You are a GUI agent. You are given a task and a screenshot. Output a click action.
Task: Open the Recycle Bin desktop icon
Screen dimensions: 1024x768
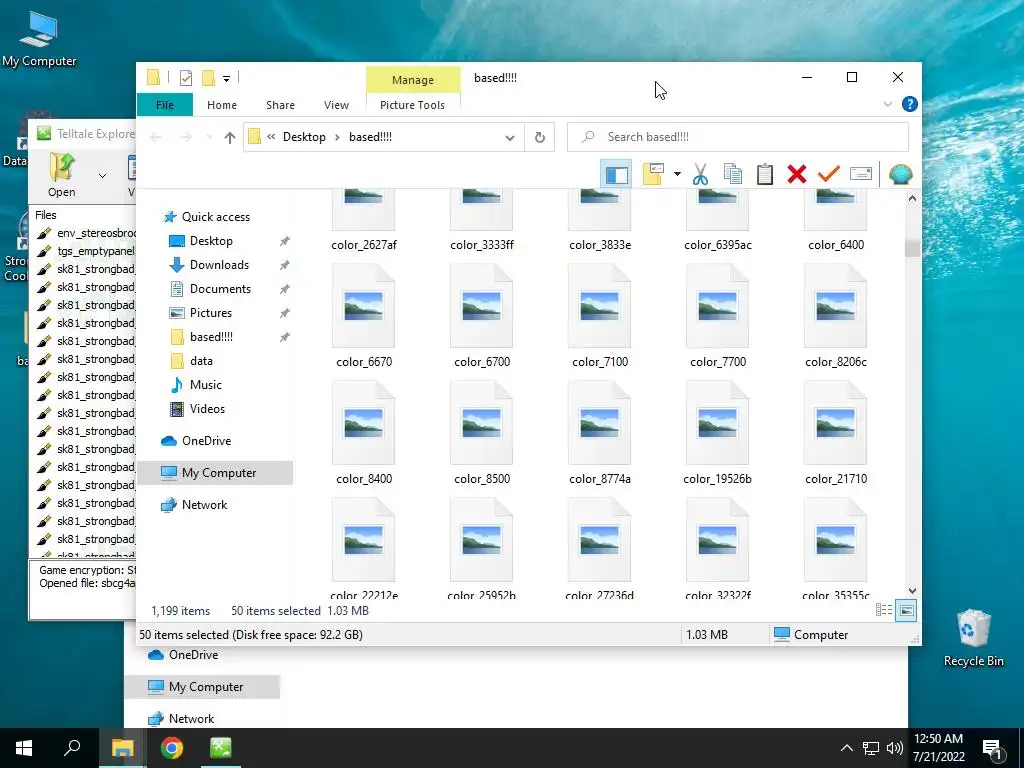[973, 639]
